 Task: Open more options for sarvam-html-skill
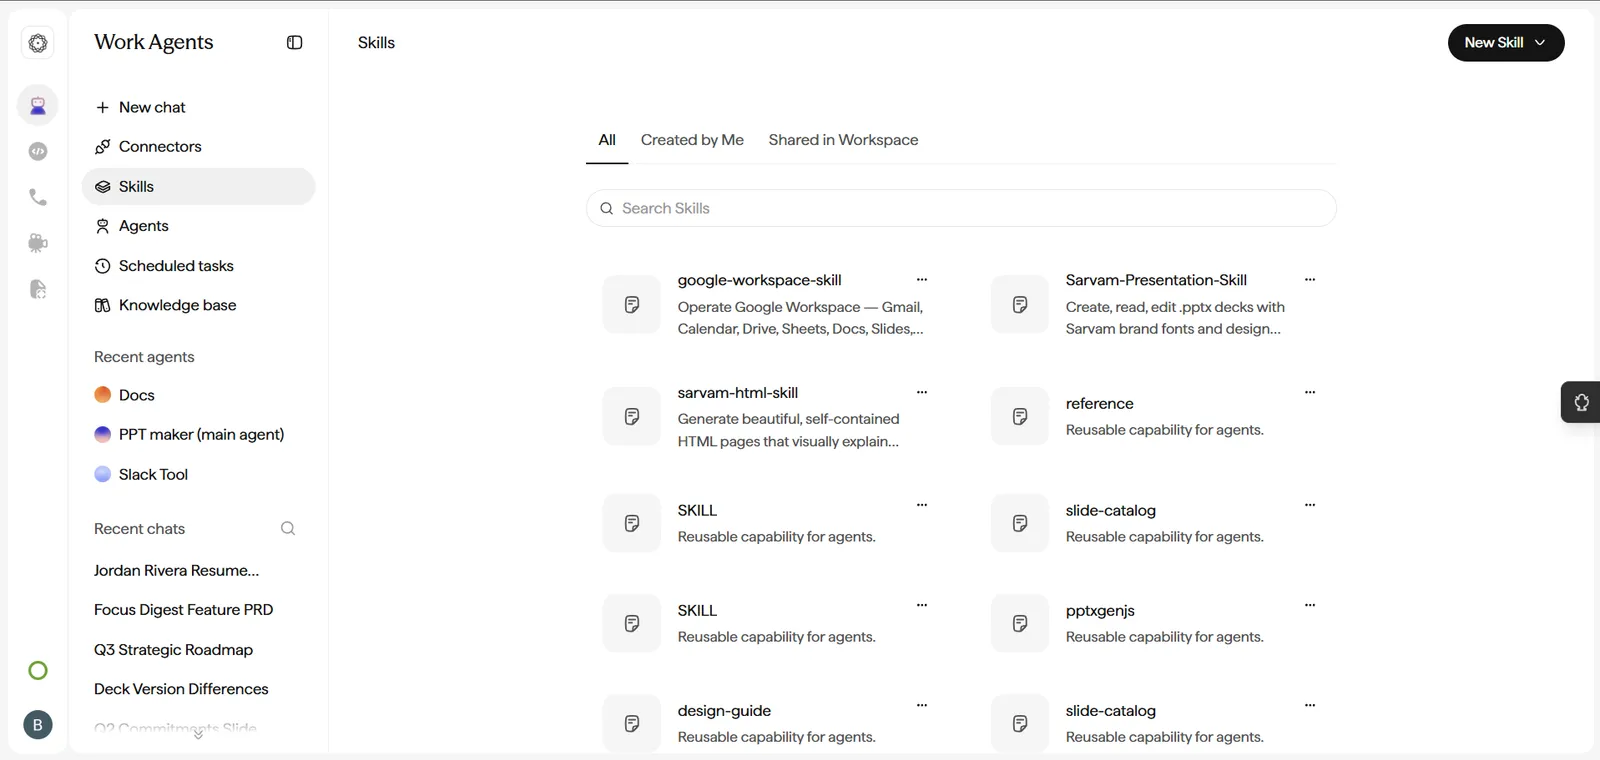tap(922, 392)
